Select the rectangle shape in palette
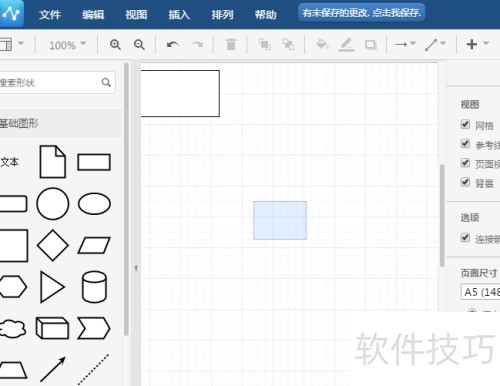This screenshot has height=386, width=500. coord(94,162)
